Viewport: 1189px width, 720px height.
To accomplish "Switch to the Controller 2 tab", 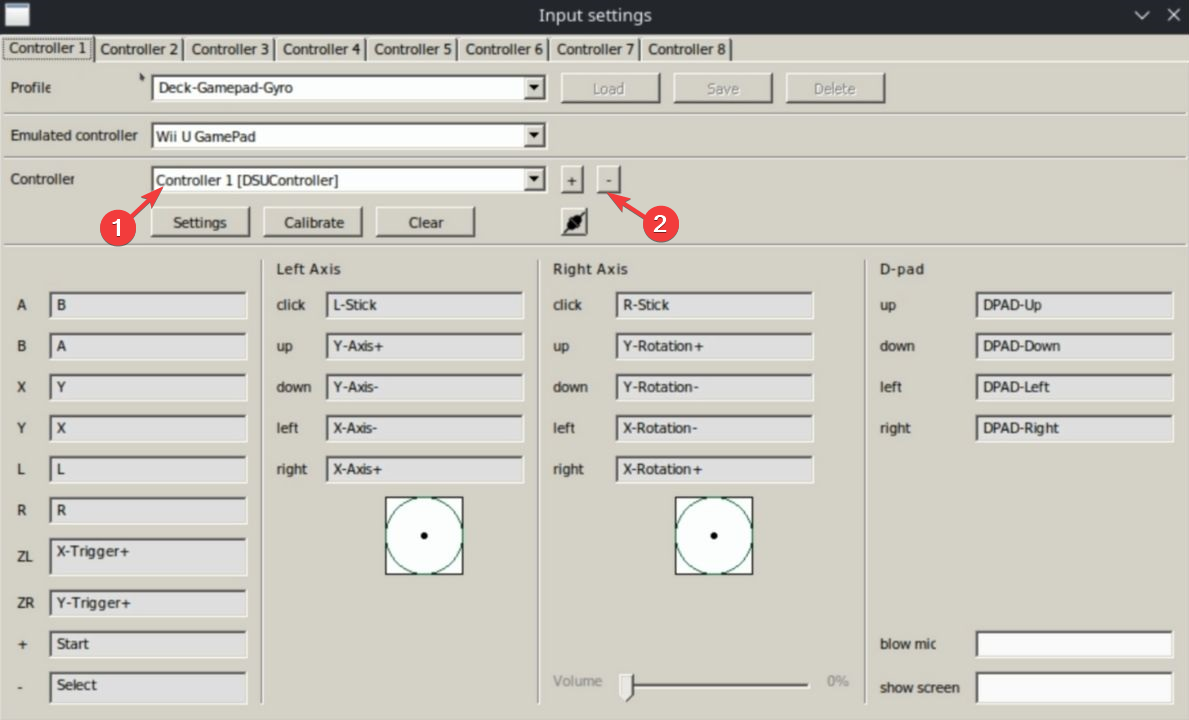I will [139, 49].
